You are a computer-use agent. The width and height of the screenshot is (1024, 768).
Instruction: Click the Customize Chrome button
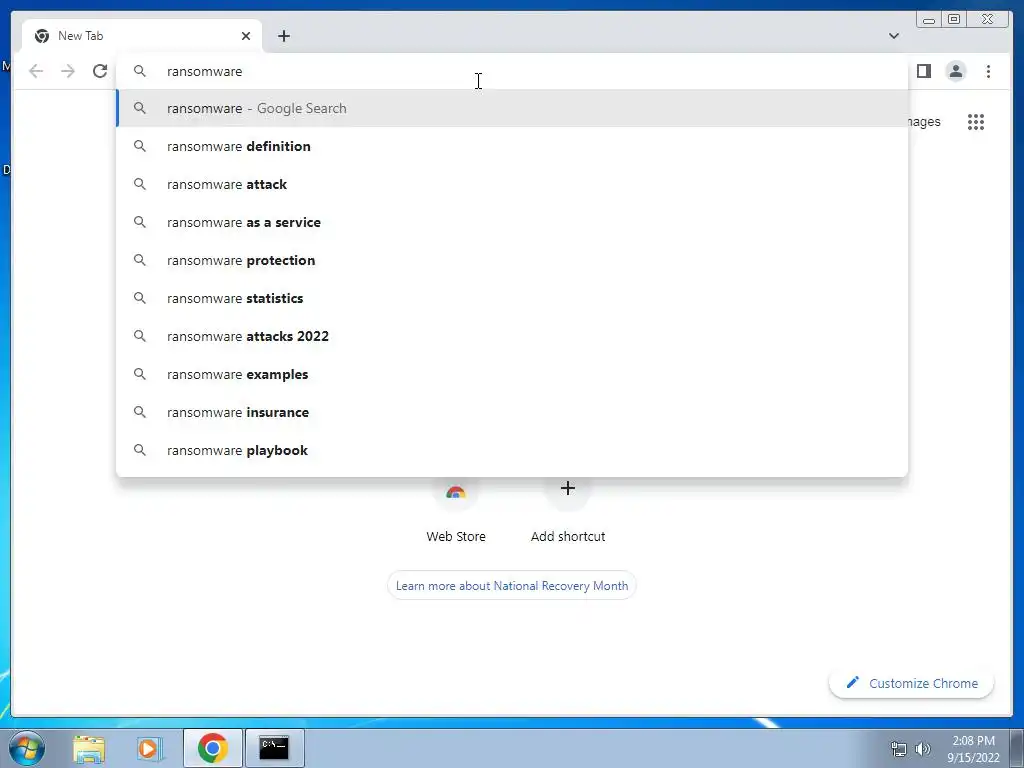tap(912, 683)
